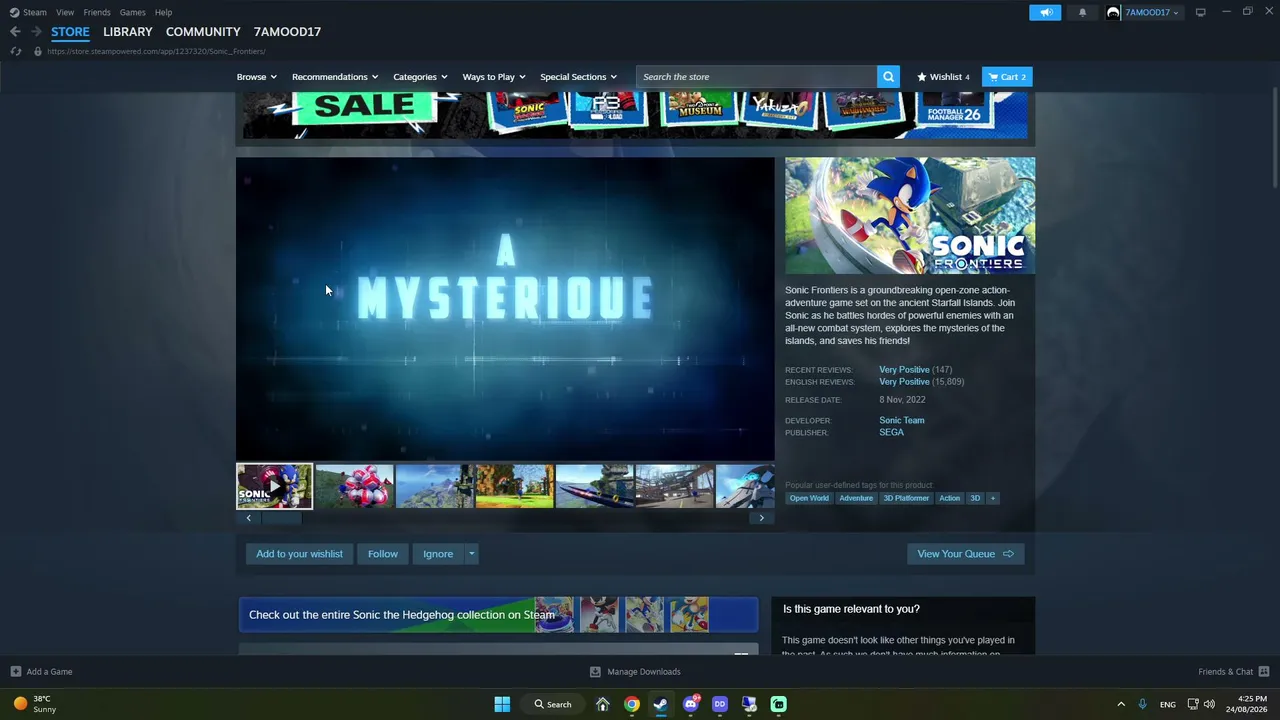This screenshot has height=720, width=1280.
Task: Click the volume icon in system tray
Action: [1209, 704]
